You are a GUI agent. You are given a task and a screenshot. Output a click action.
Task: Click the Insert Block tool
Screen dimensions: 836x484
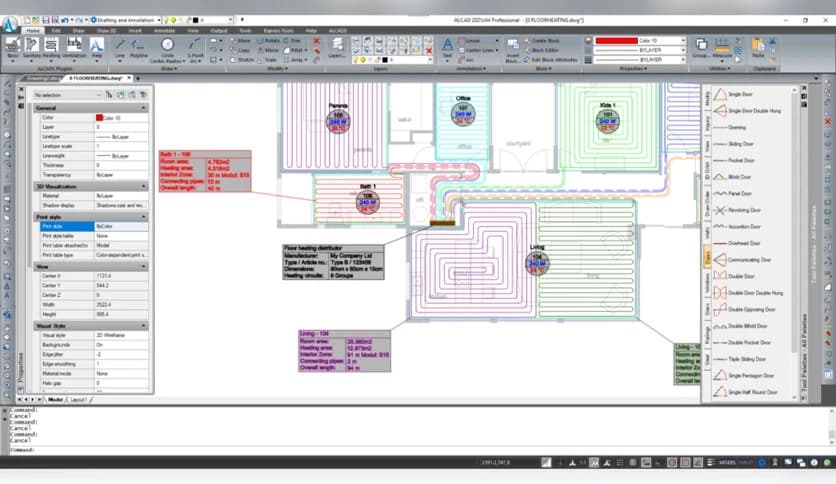coord(513,50)
